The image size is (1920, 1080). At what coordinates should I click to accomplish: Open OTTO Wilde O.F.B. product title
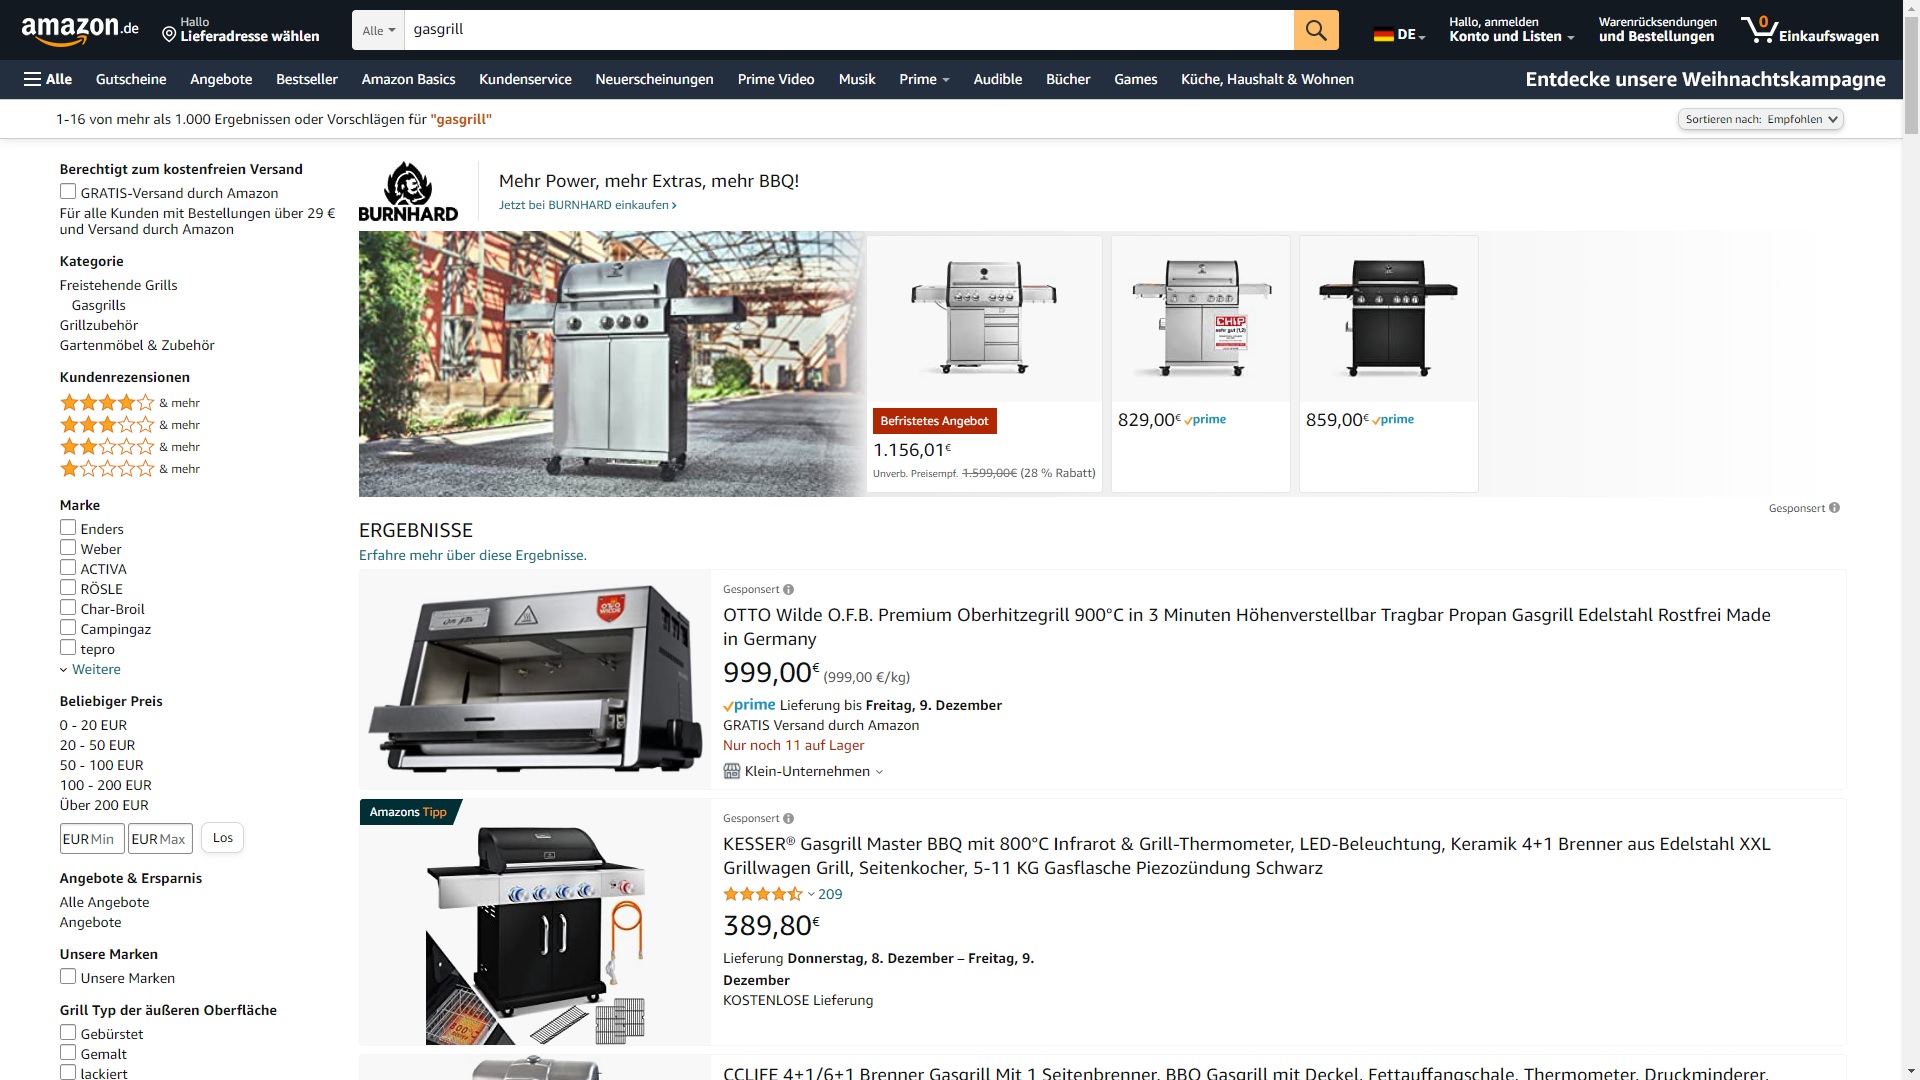tap(1247, 627)
